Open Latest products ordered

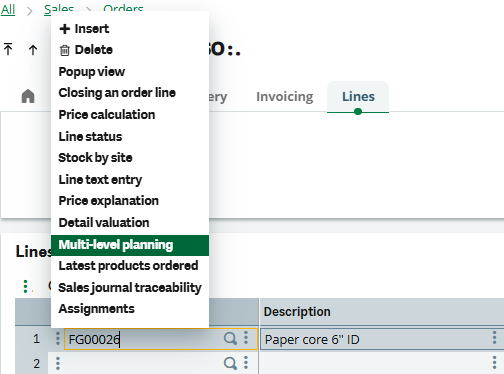click(130, 266)
